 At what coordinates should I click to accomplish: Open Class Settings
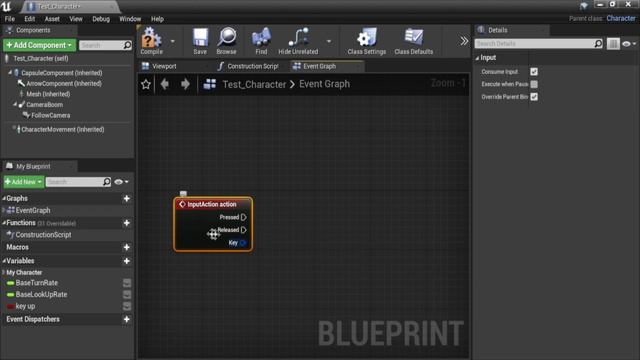[367, 41]
